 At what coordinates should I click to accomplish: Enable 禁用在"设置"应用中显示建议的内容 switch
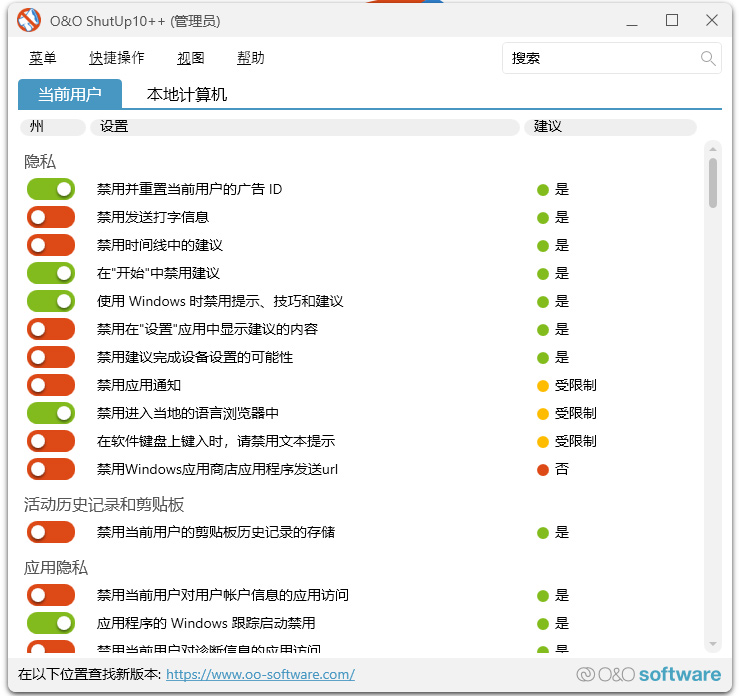click(x=51, y=329)
